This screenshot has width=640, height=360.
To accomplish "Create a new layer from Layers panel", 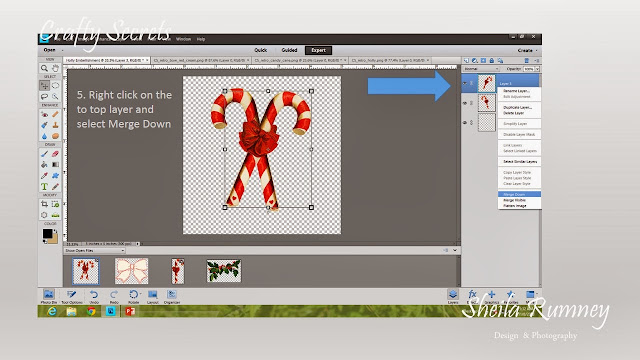I will pos(466,60).
